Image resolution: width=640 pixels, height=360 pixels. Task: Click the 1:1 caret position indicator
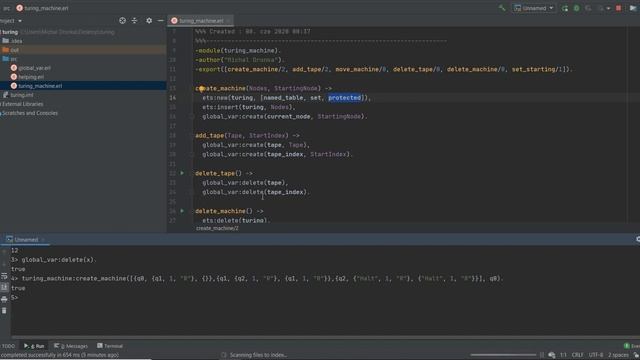tap(563, 355)
